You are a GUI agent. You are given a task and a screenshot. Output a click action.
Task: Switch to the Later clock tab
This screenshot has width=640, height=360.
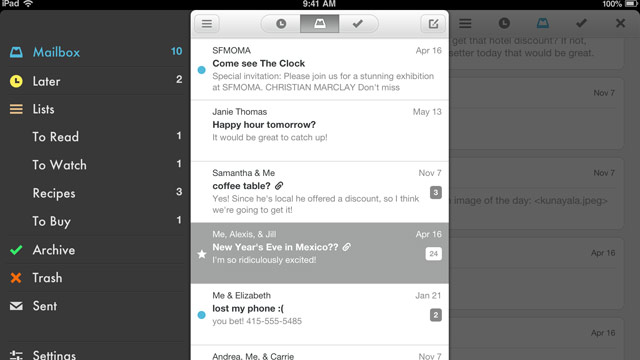point(281,24)
